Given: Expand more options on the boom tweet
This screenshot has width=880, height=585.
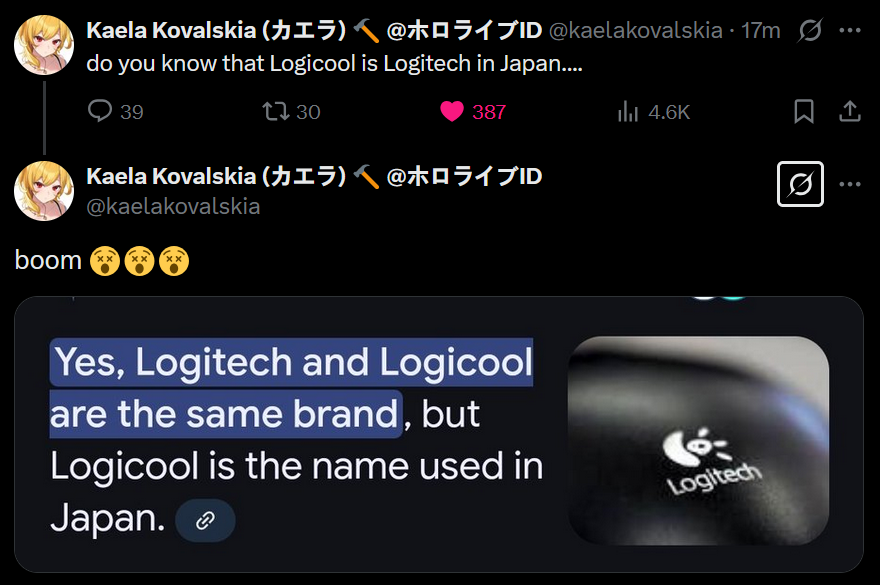Looking at the screenshot, I should [850, 184].
